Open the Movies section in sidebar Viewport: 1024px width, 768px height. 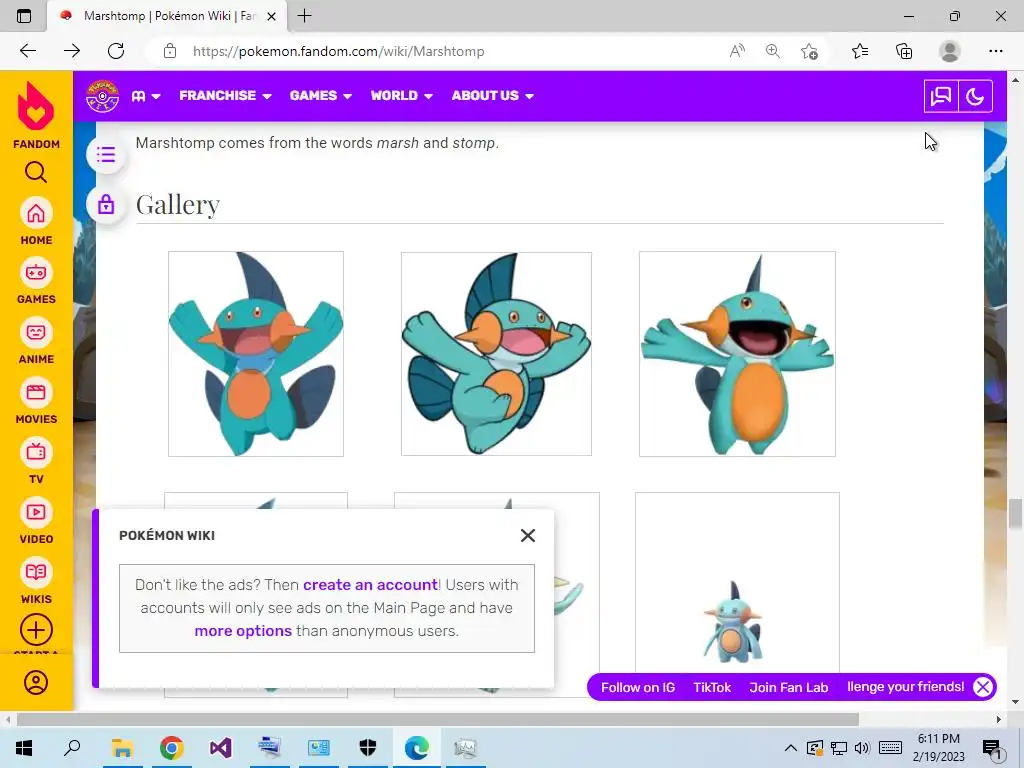[36, 393]
